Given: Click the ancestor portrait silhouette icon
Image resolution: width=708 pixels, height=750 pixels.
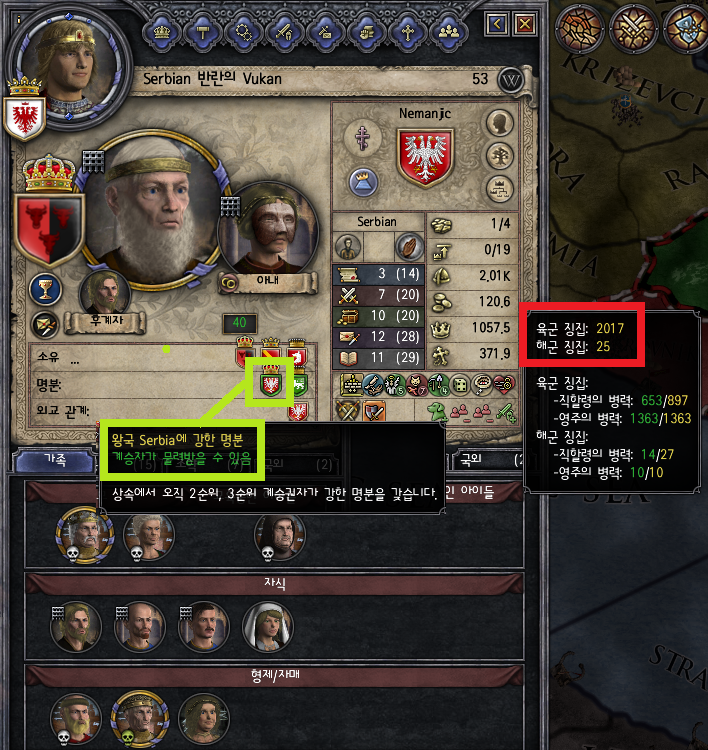Looking at the screenshot, I should pyautogui.click(x=500, y=122).
